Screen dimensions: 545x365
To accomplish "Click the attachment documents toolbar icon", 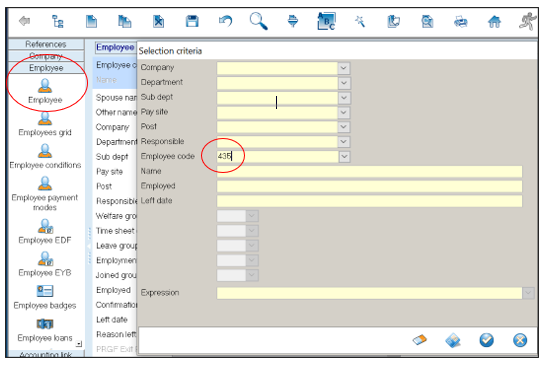I will coord(393,21).
